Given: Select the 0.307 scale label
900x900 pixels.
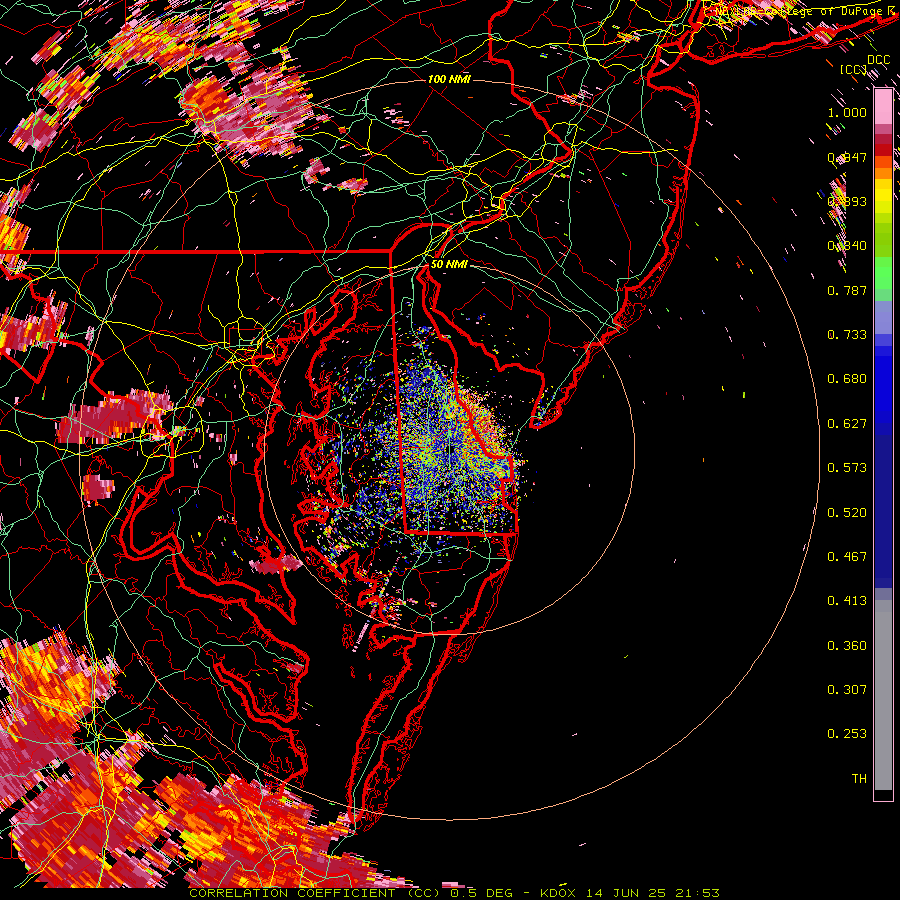Looking at the screenshot, I should tap(847, 690).
